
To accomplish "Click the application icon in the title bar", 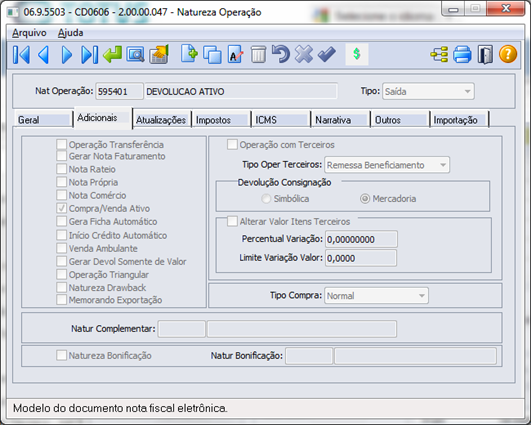I will click(x=13, y=12).
